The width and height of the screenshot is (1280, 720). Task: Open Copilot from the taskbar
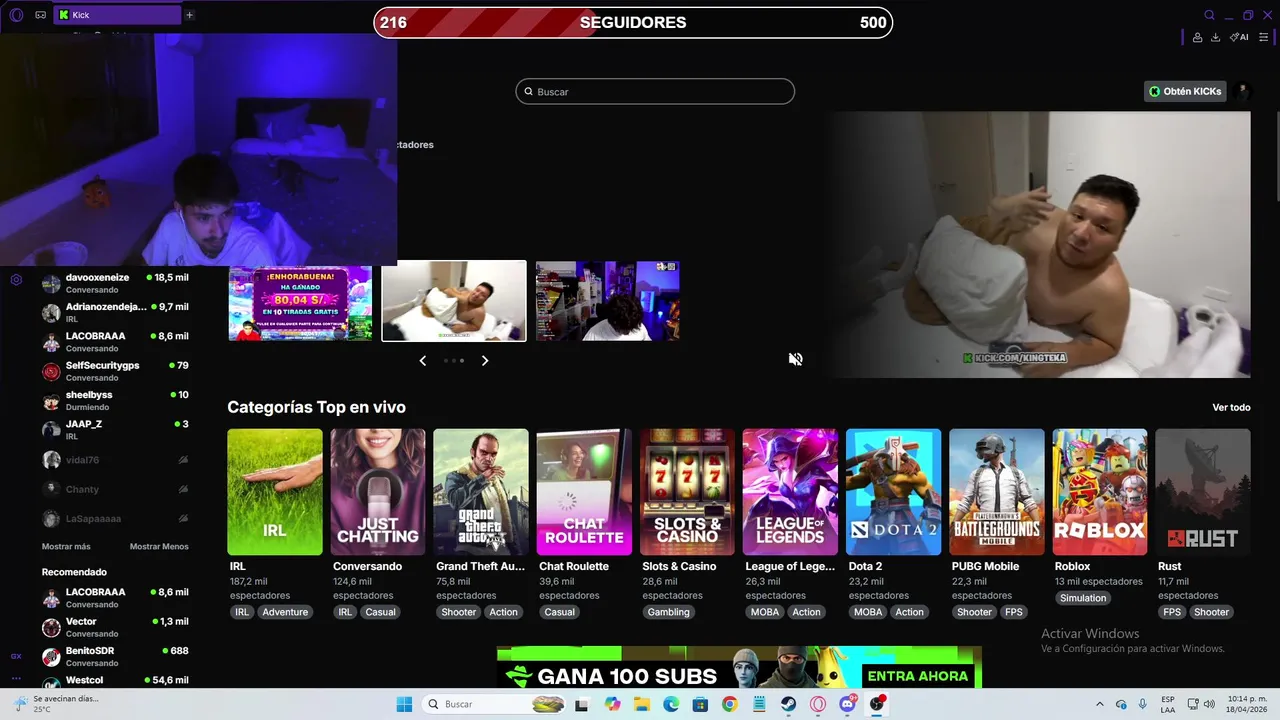[612, 704]
